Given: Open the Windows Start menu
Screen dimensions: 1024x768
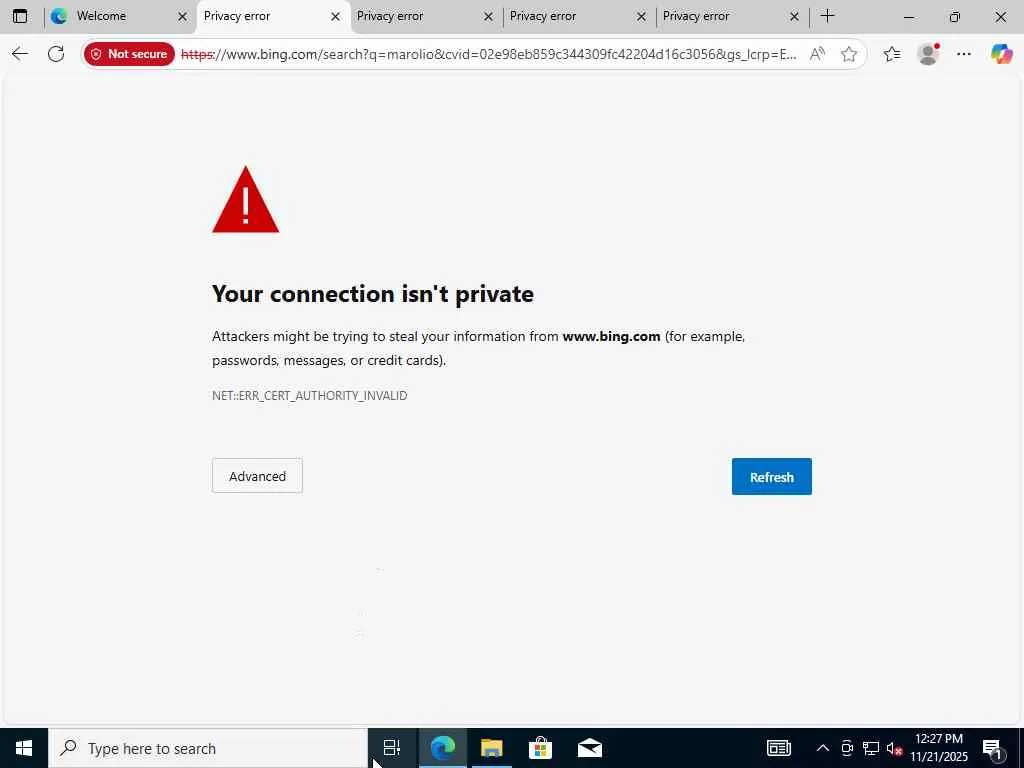Looking at the screenshot, I should (x=24, y=748).
